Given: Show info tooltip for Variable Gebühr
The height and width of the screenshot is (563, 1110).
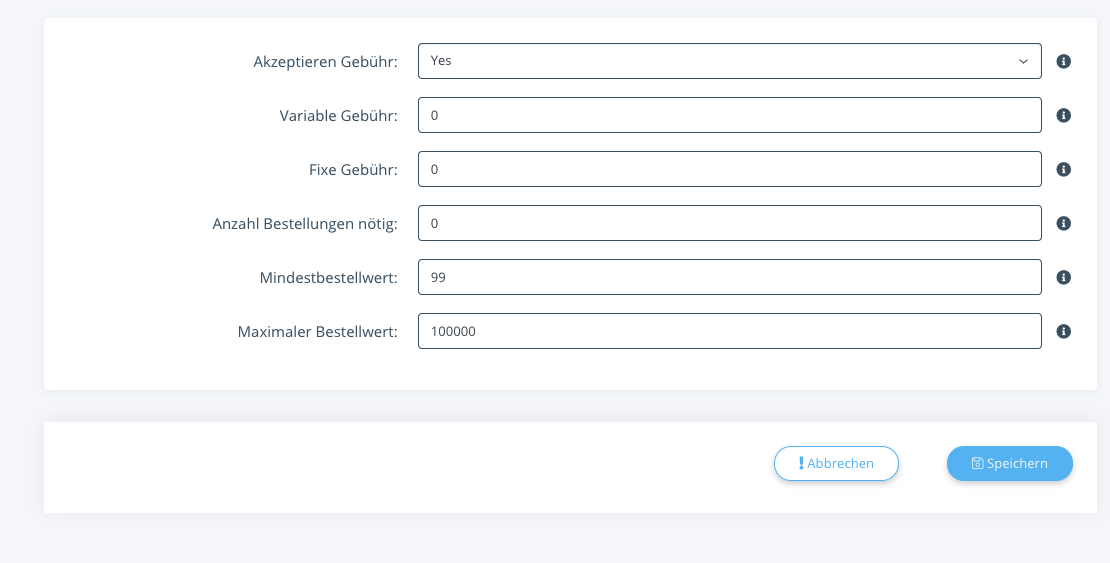Looking at the screenshot, I should click(x=1063, y=115).
